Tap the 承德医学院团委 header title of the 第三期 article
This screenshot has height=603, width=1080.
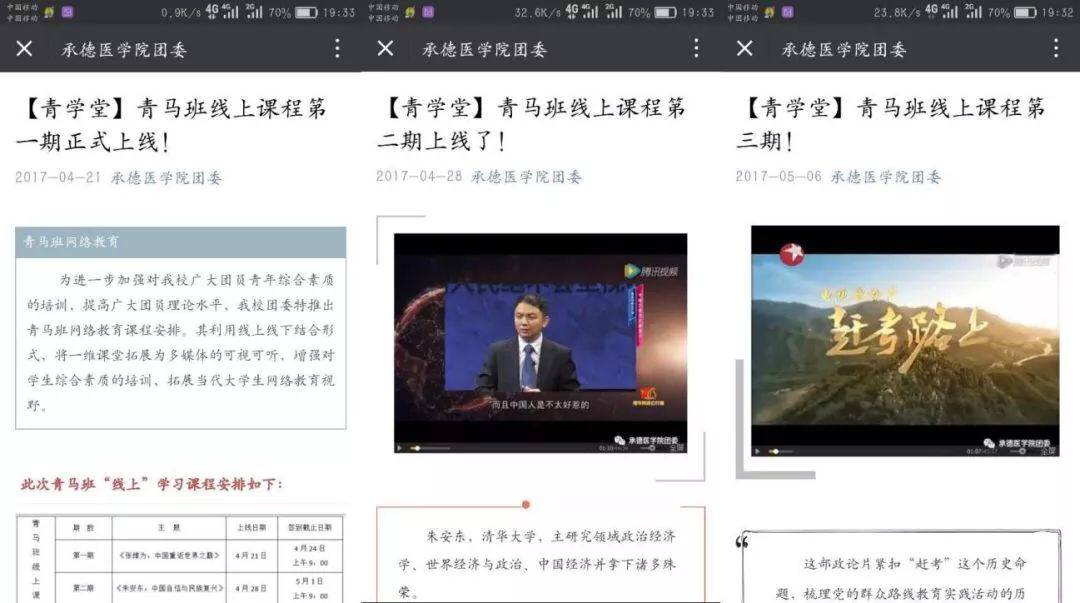tap(844, 49)
